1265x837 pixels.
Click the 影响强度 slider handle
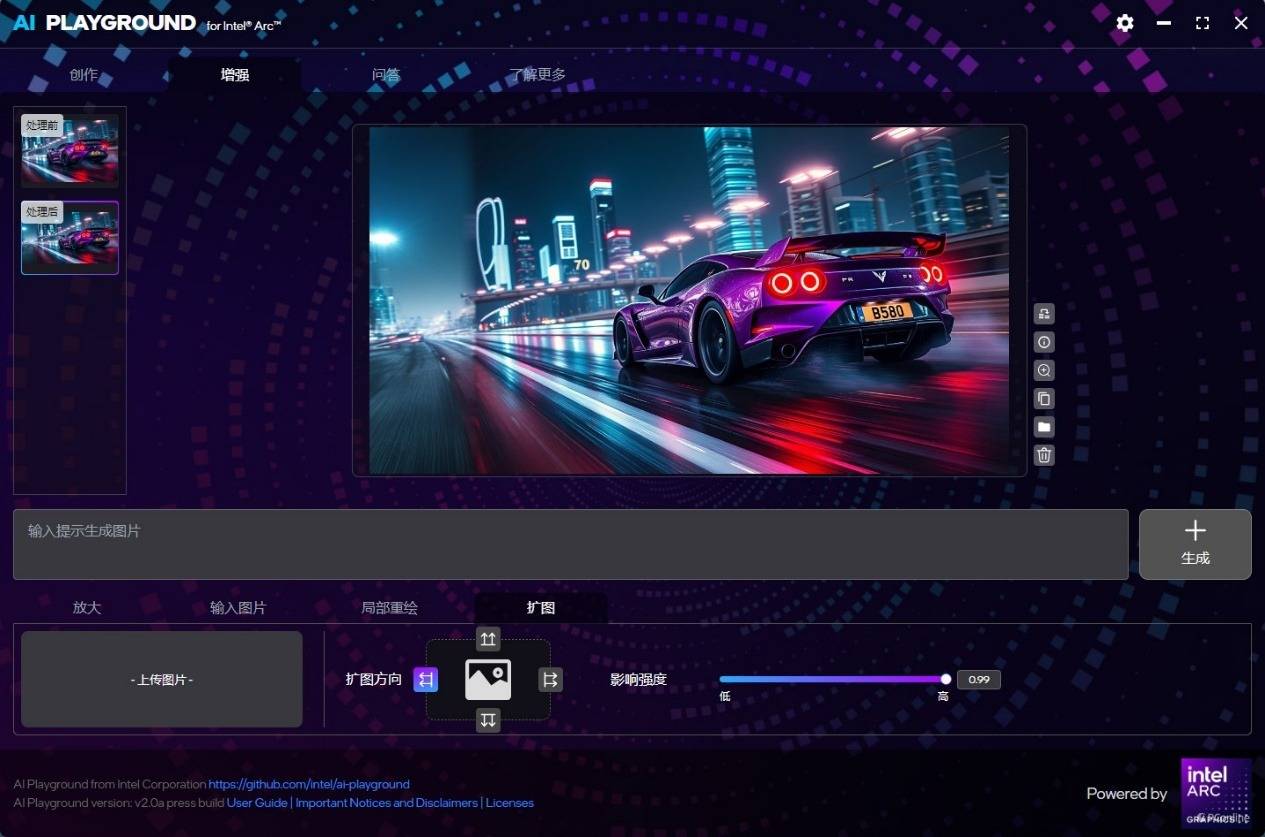pos(946,680)
